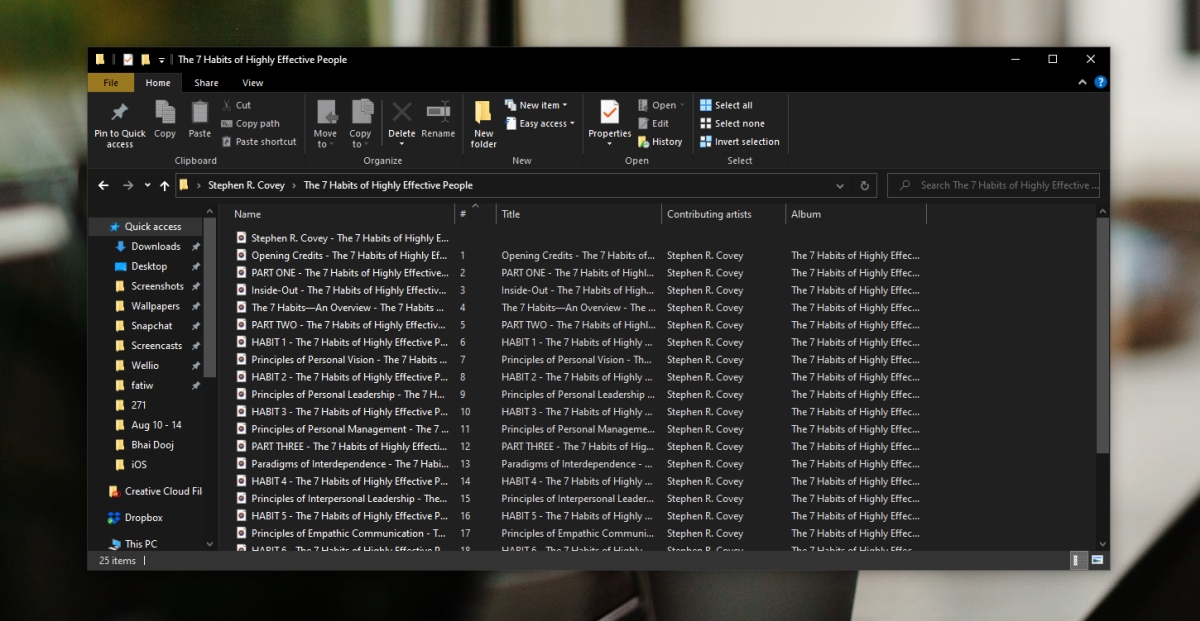The width and height of the screenshot is (1200, 621).
Task: Open Wellio folder in sidebar
Action: pos(145,366)
